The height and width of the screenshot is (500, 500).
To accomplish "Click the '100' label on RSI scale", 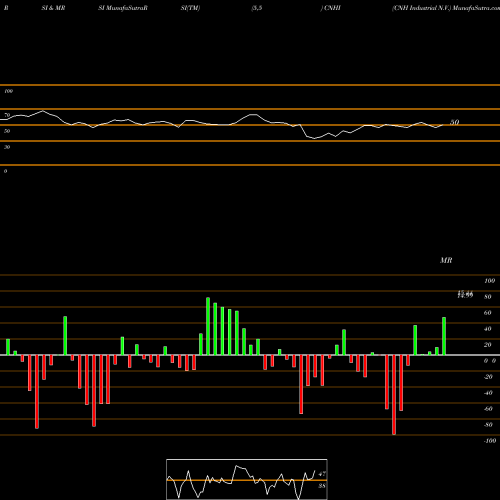I will [8, 91].
